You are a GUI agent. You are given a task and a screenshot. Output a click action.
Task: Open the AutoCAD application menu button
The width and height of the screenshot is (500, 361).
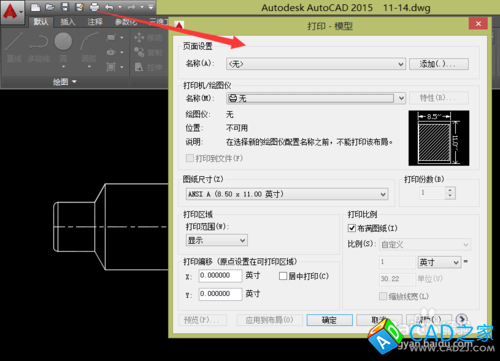coord(13,12)
